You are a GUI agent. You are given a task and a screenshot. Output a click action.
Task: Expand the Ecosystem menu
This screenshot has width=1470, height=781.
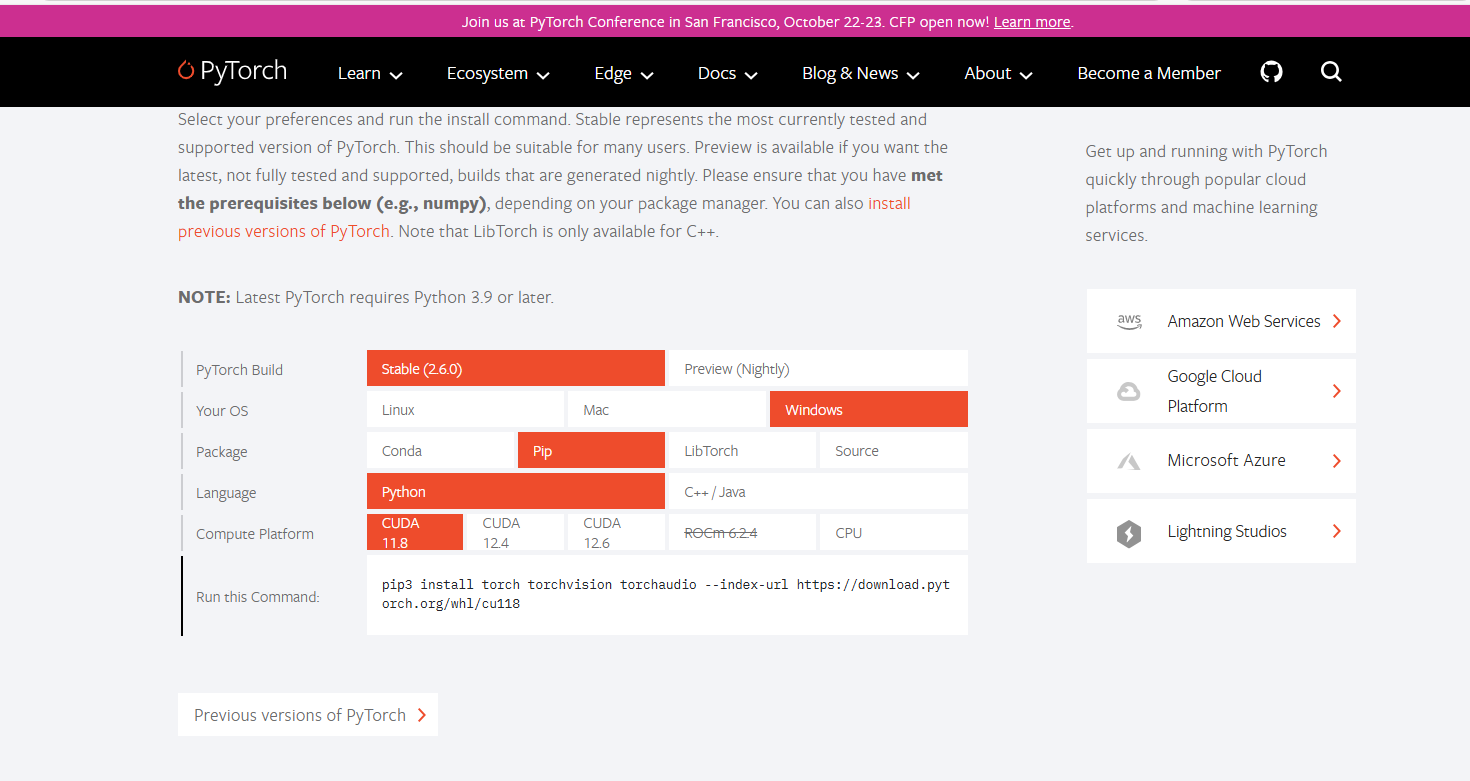(498, 73)
